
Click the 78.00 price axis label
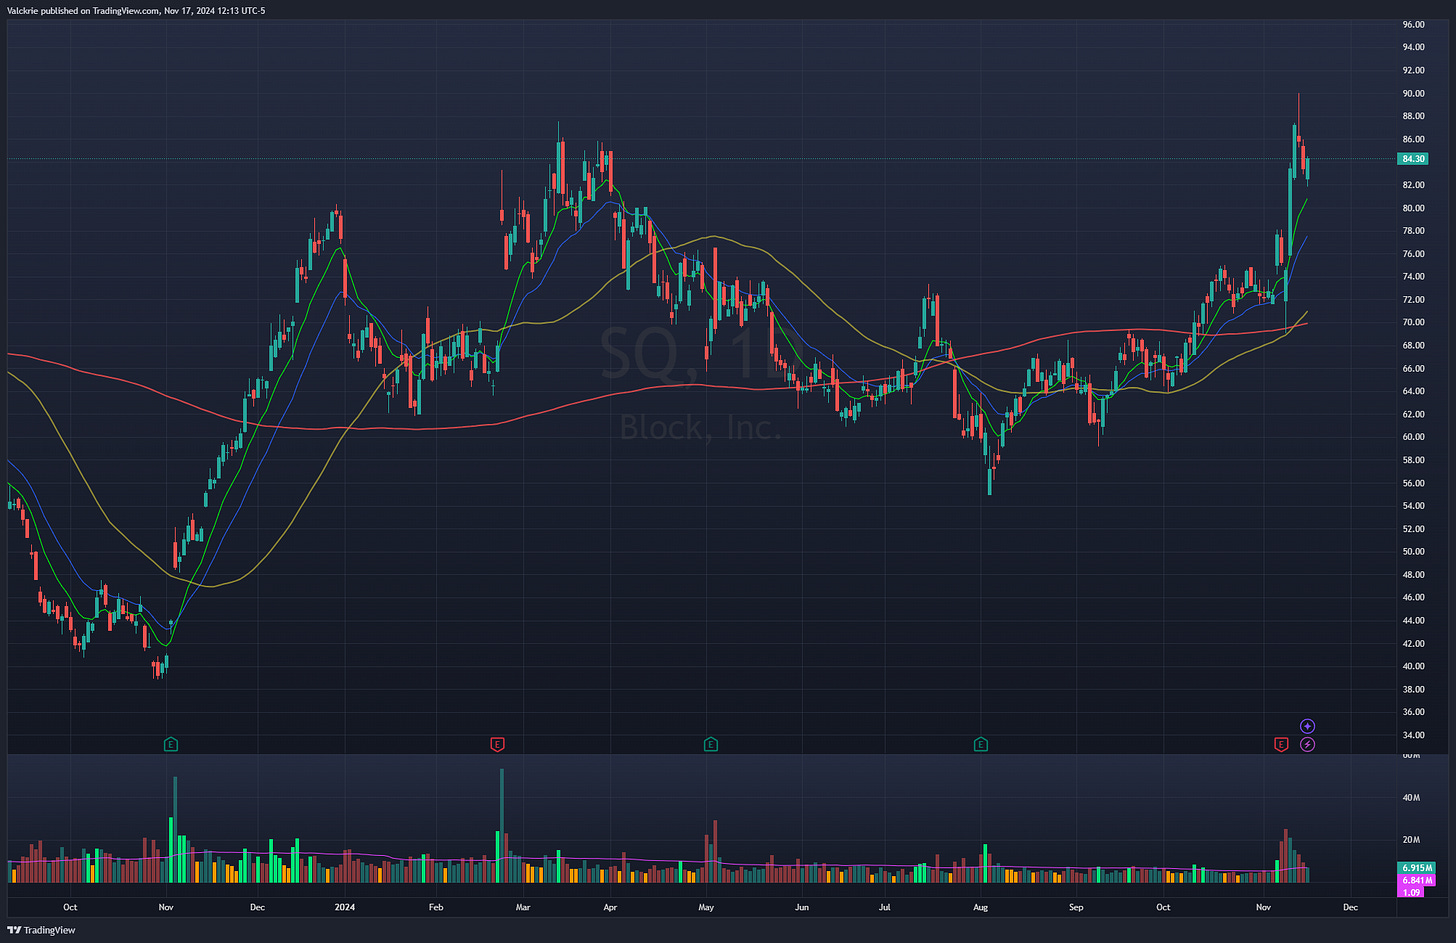(1413, 231)
